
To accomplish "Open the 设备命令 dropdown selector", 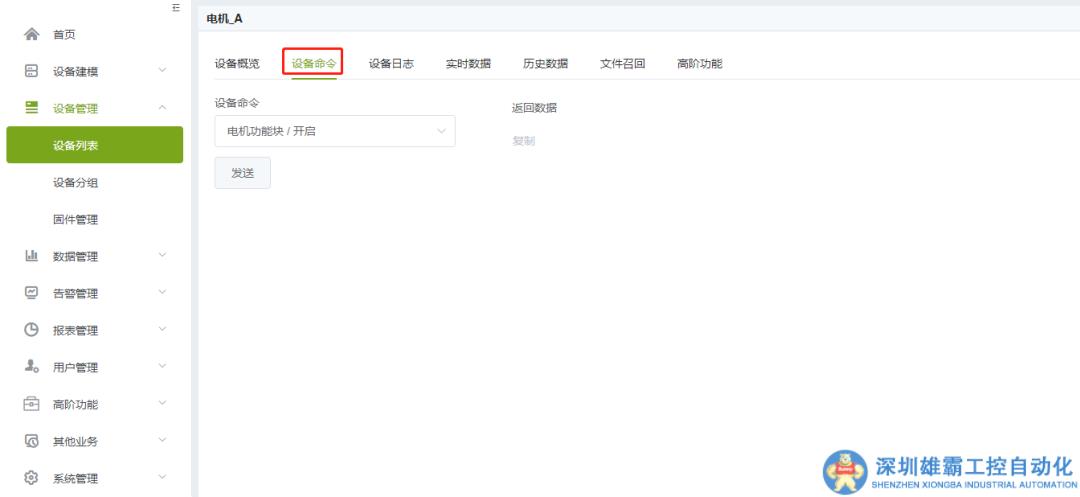I will [x=335, y=131].
